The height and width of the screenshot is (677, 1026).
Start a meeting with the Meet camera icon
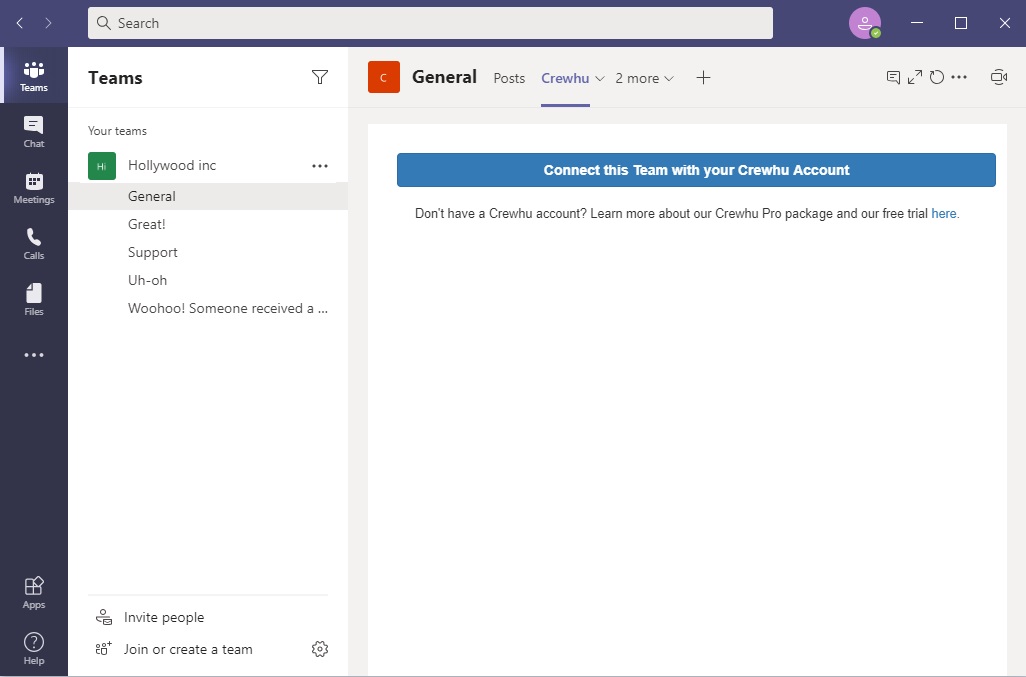coord(999,77)
